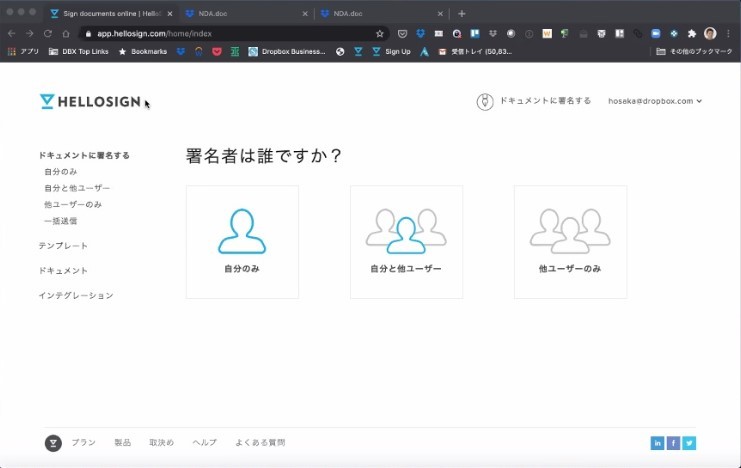Open the hoseka@dropbox.com account dropdown
This screenshot has width=741, height=468.
pos(655,101)
